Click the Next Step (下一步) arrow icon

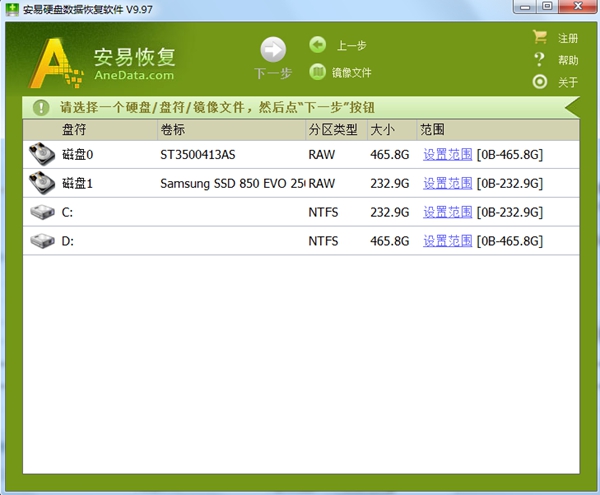coord(273,50)
